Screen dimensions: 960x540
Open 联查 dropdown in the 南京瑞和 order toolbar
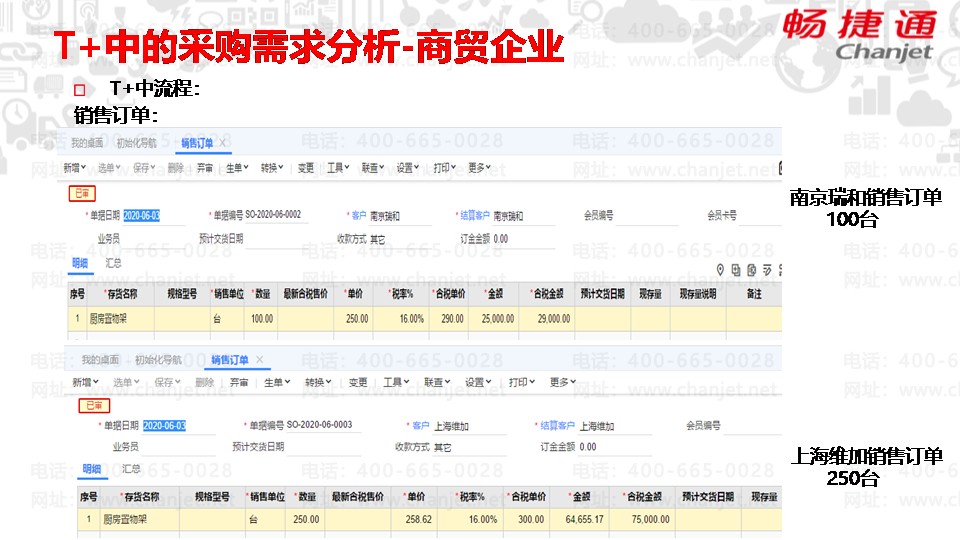pos(372,167)
